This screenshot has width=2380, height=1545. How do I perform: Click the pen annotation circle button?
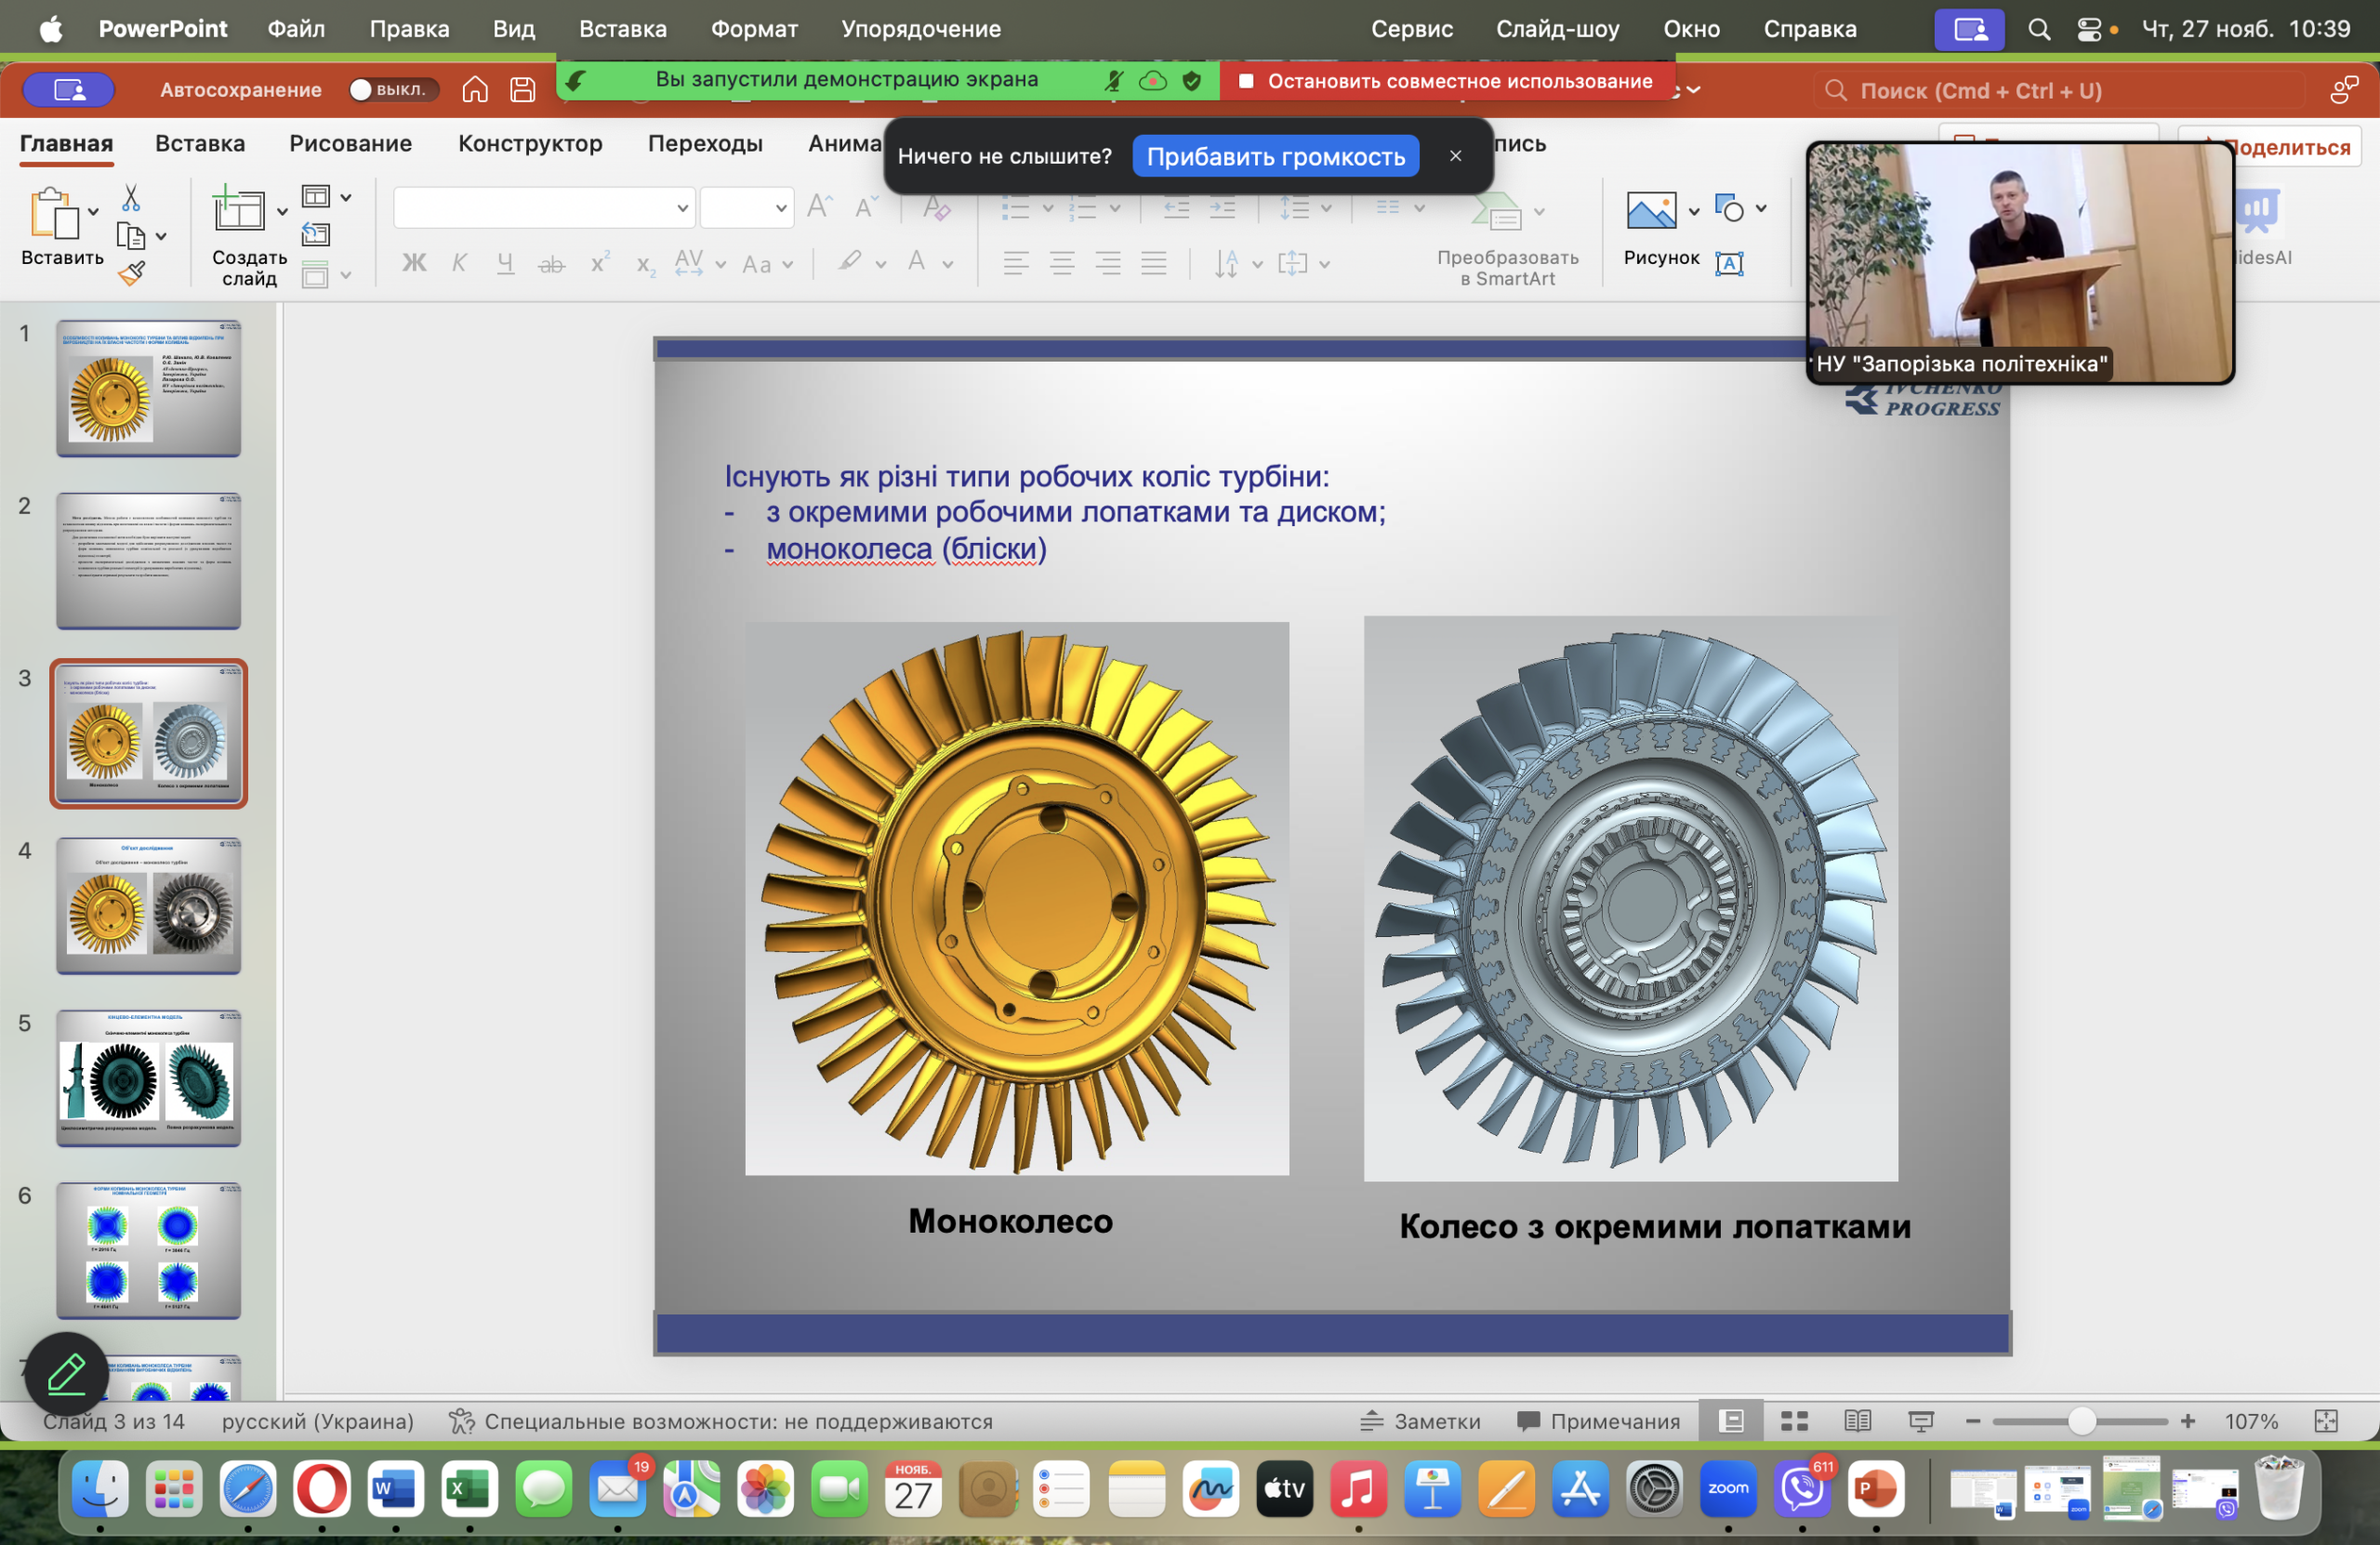tap(67, 1373)
